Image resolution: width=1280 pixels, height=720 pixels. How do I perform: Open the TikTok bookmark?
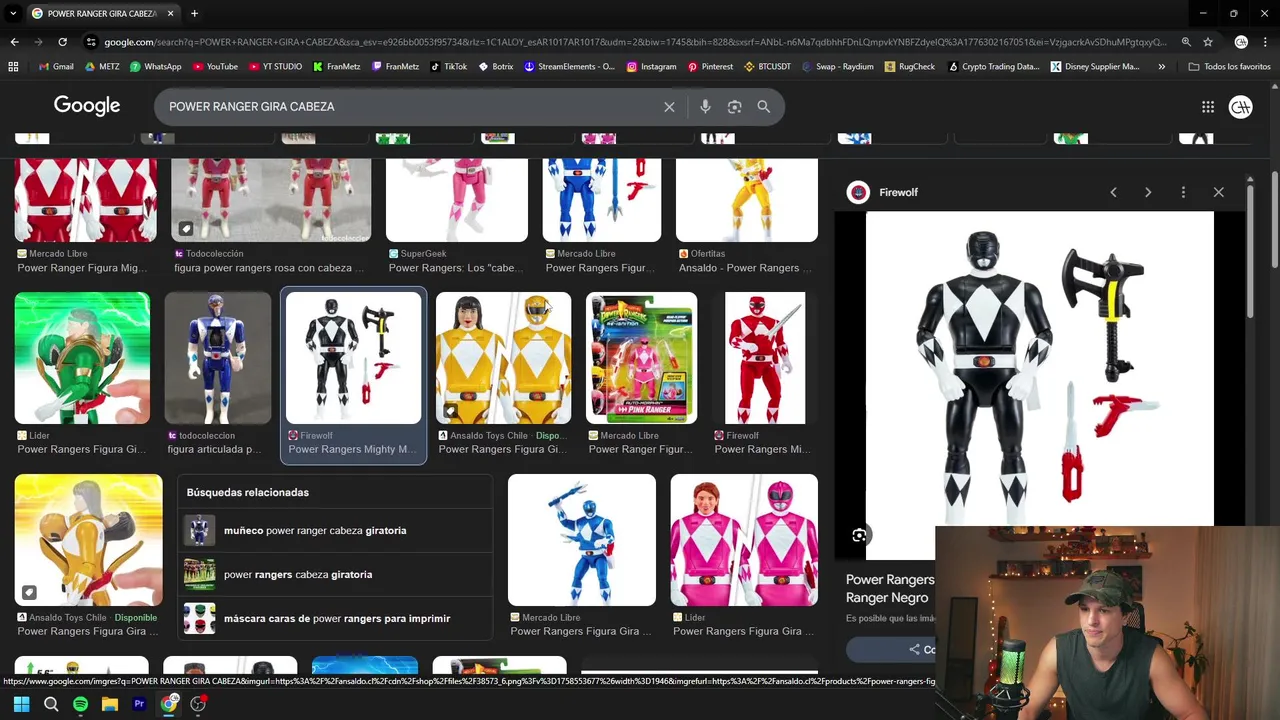coord(448,67)
